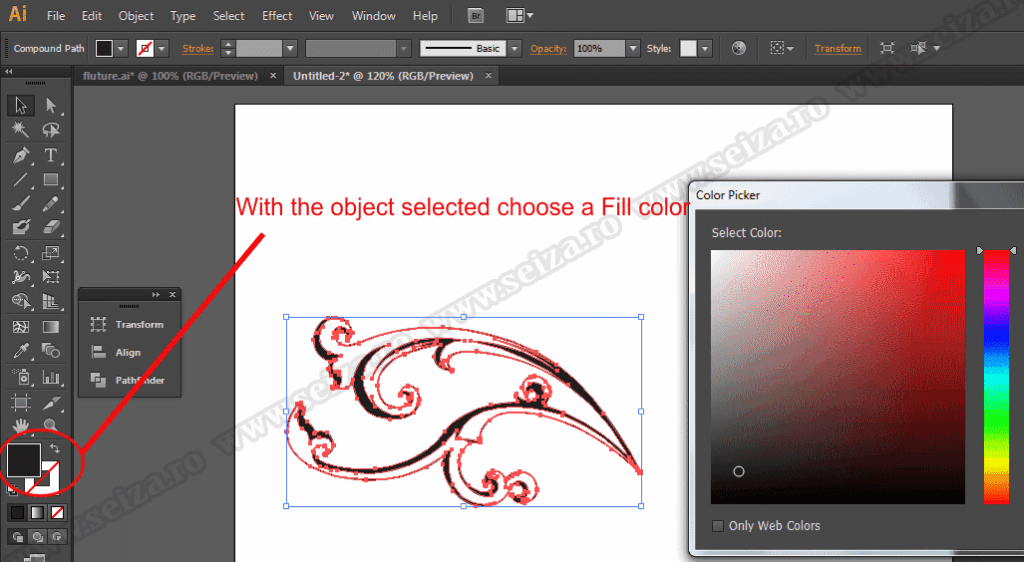Open the Object menu
This screenshot has height=562, width=1024.
pos(136,16)
